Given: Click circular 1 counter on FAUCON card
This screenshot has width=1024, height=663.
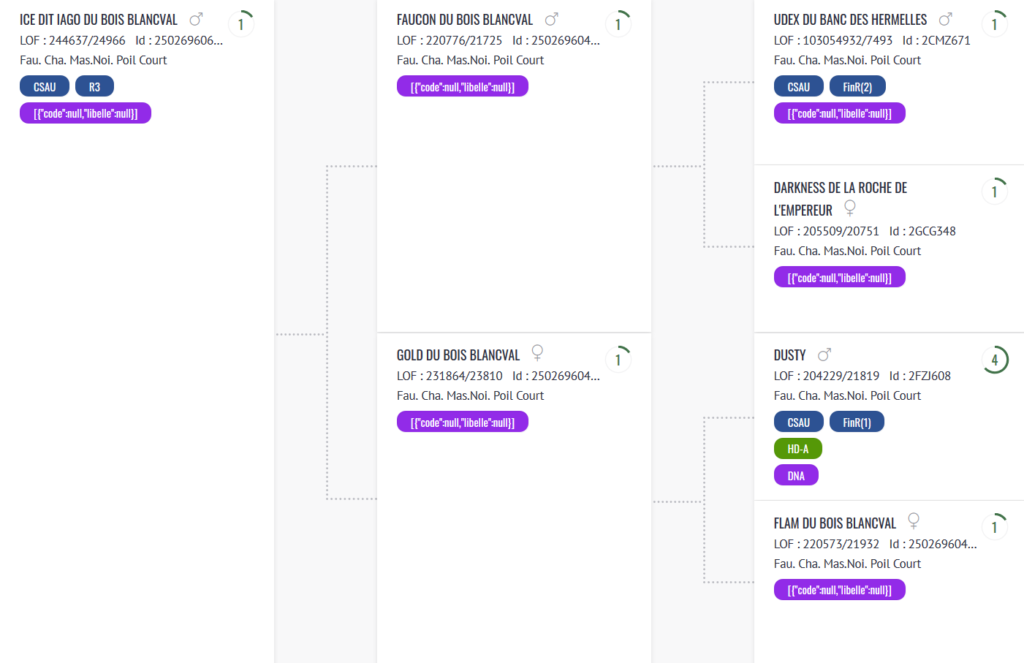Looking at the screenshot, I should click(618, 24).
